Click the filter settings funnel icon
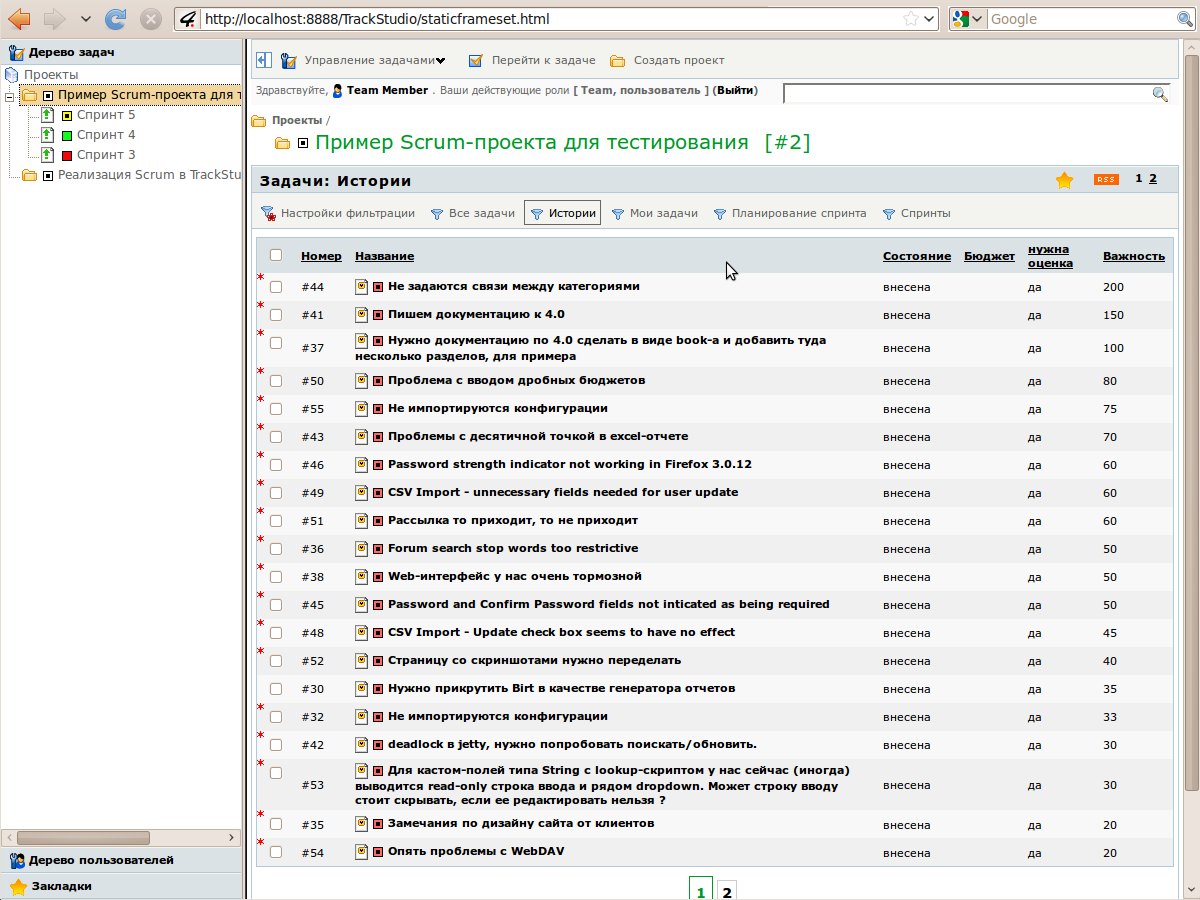 tap(268, 213)
